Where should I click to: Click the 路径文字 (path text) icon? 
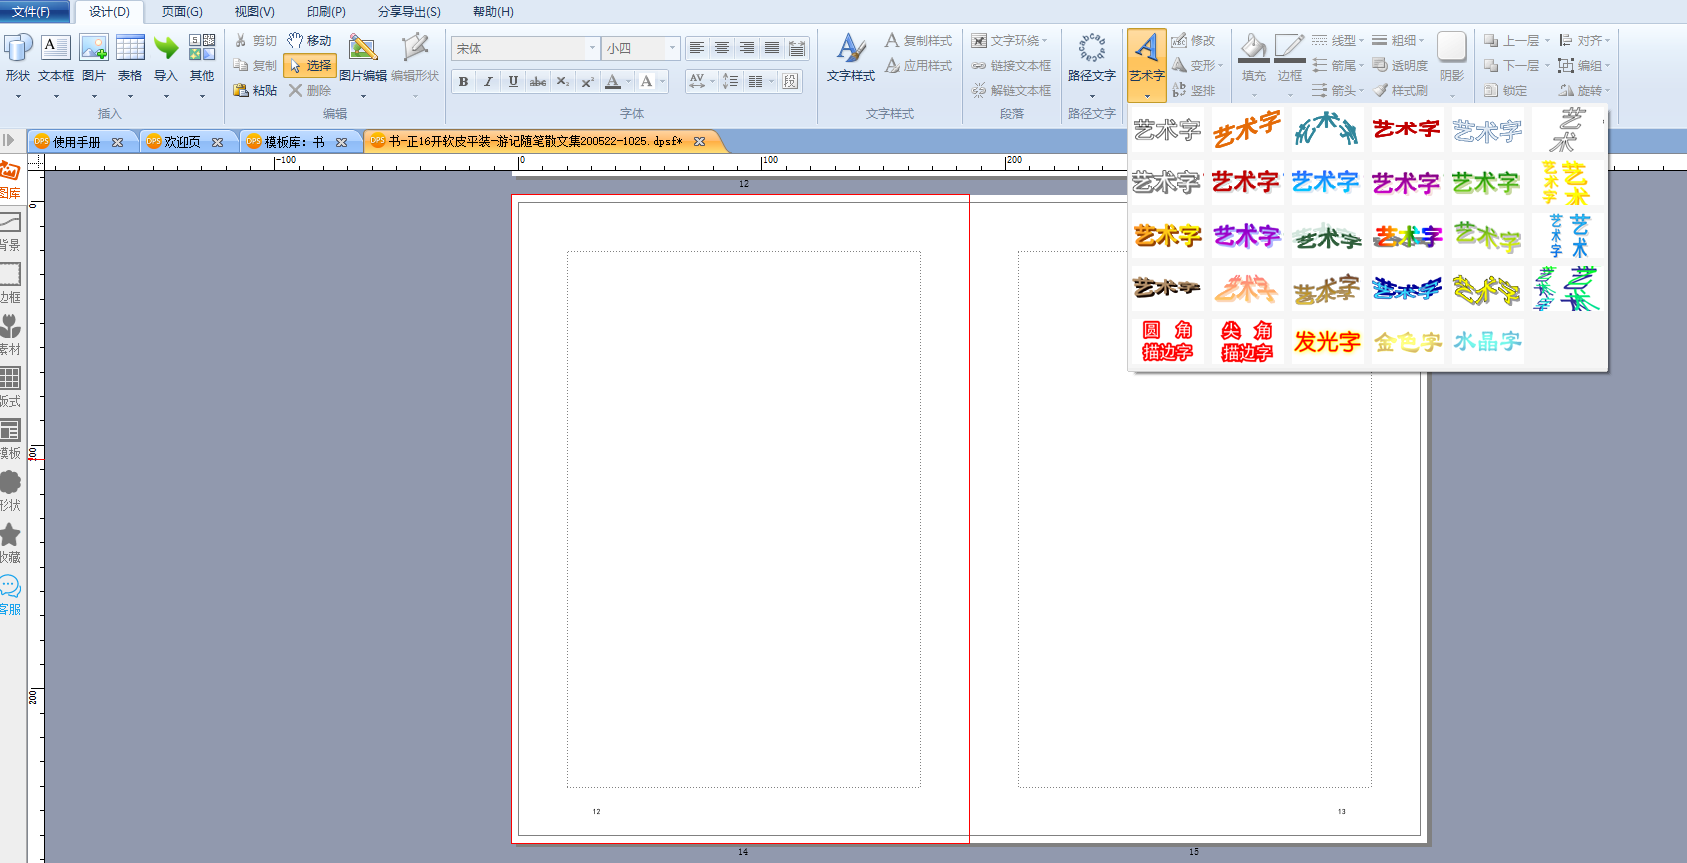click(x=1091, y=49)
